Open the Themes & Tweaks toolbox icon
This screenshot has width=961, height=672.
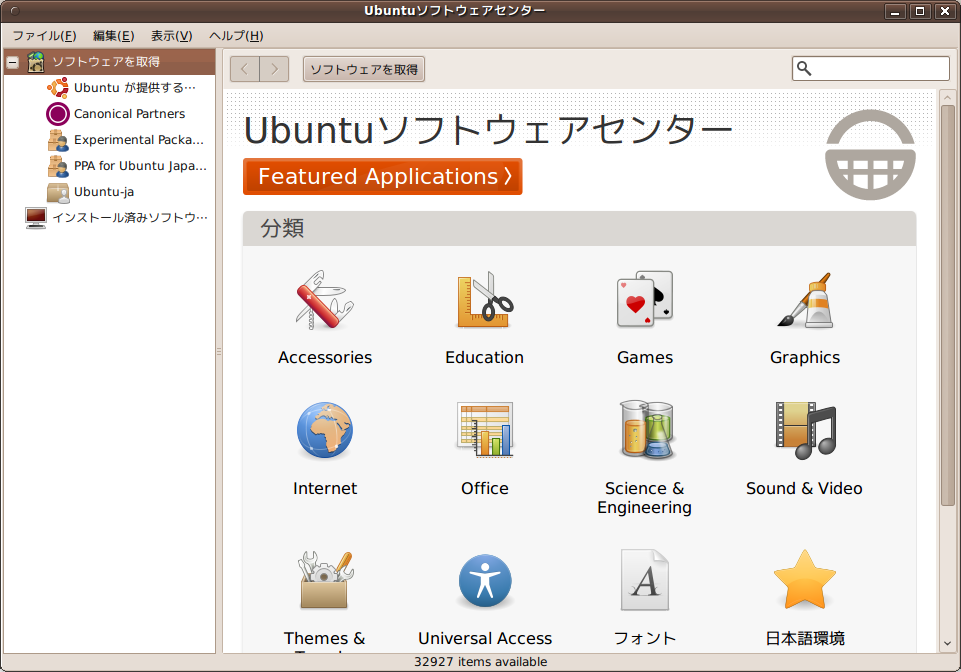[x=325, y=580]
